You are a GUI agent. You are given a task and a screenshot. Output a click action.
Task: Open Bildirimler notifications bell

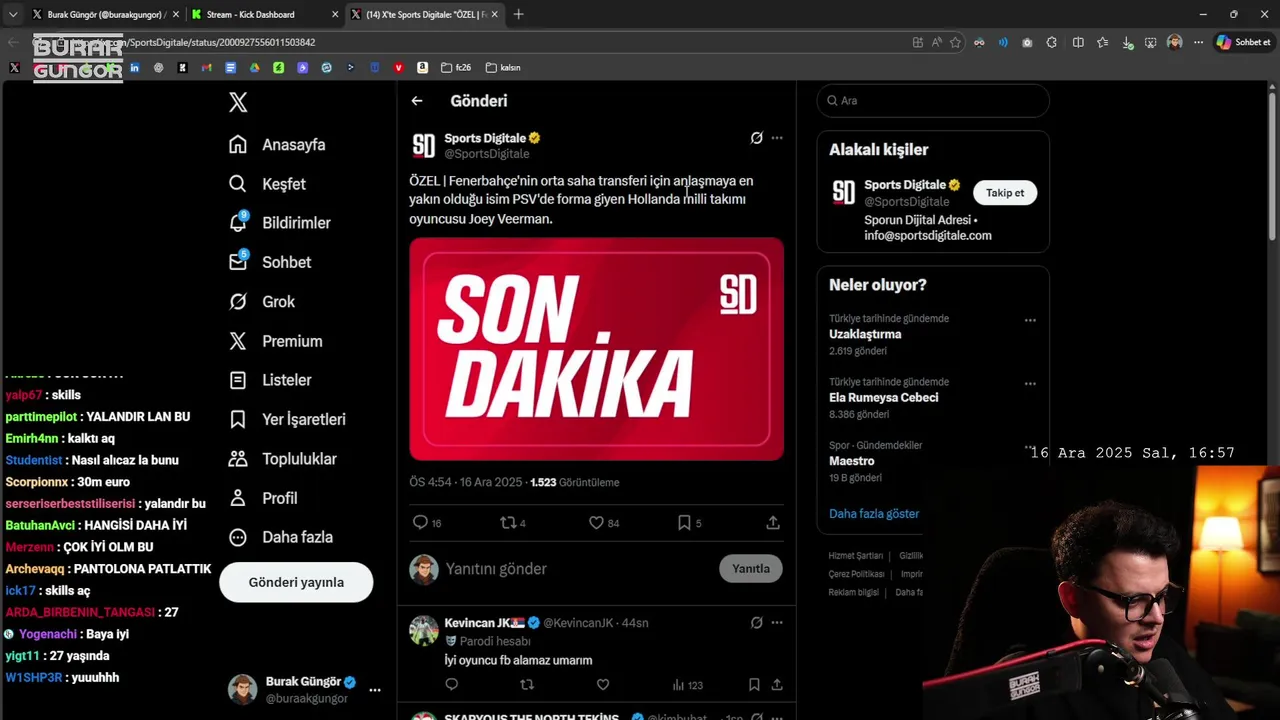pyautogui.click(x=238, y=222)
